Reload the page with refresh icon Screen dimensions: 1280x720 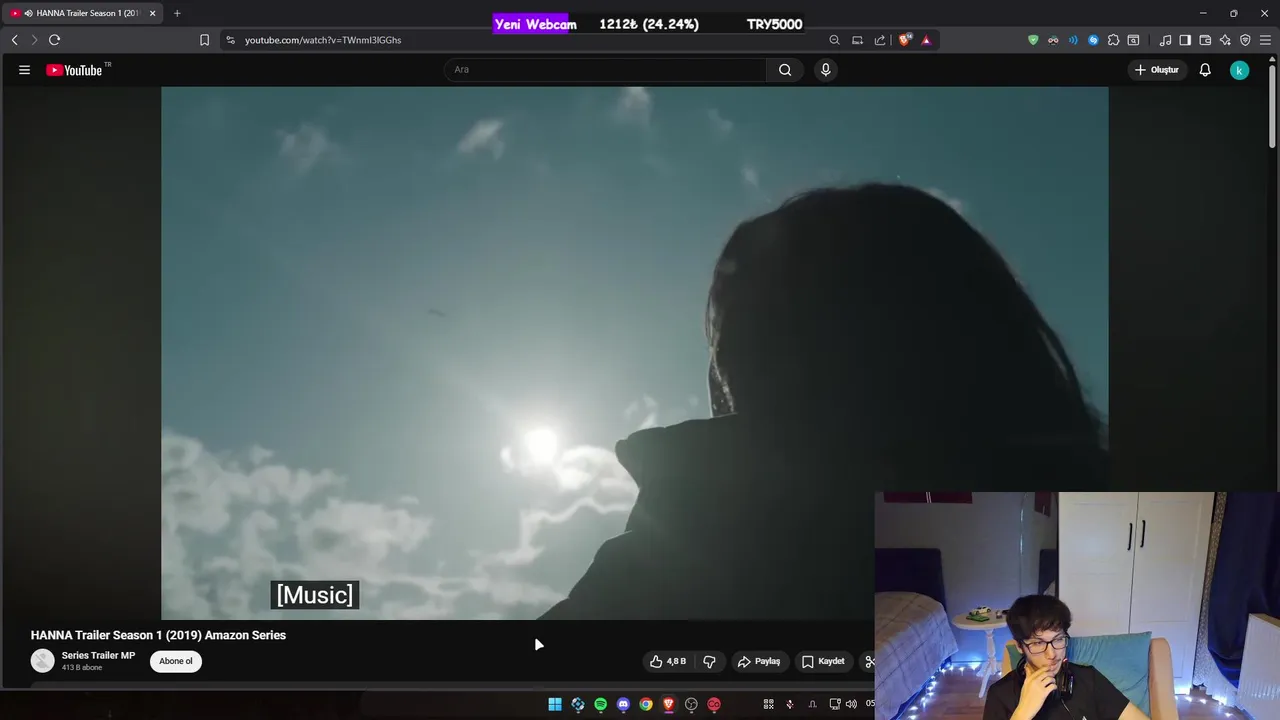[x=55, y=40]
